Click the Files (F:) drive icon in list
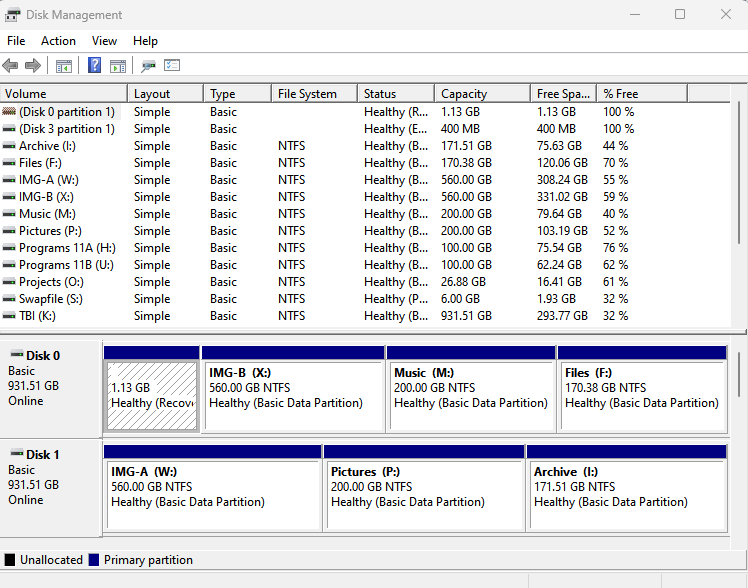This screenshot has height=588, width=748. coord(9,163)
